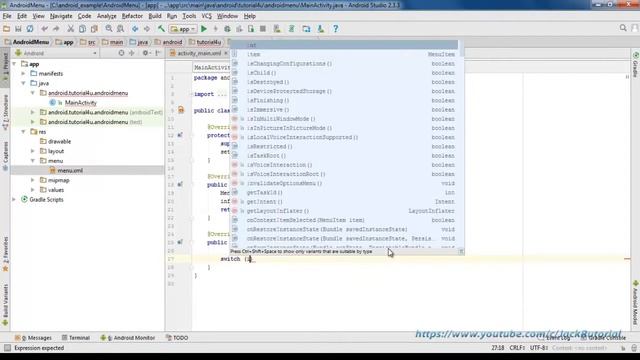The image size is (640, 360).
Task: Open Structure side tool window
Action: pyautogui.click(x=5, y=112)
